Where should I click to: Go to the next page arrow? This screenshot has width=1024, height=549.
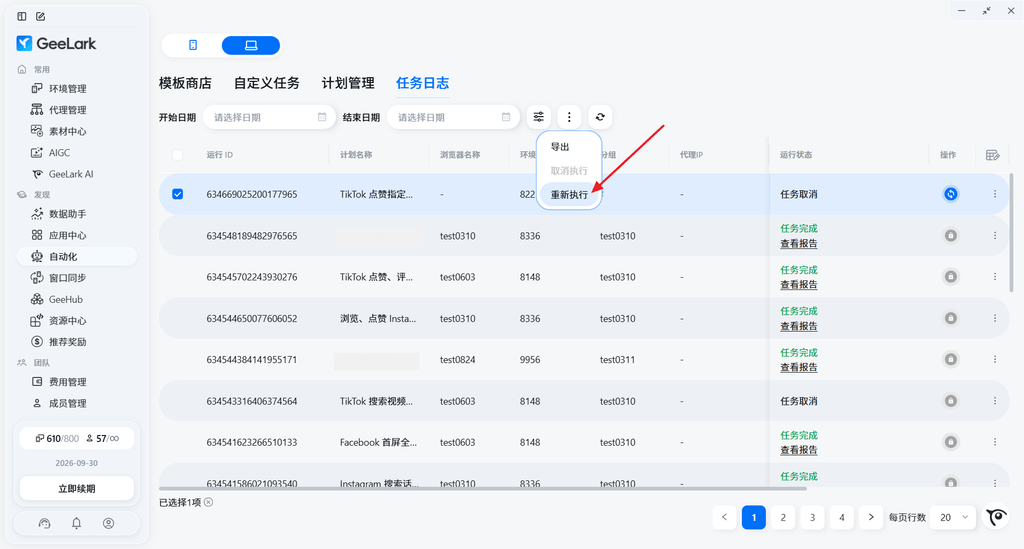tap(871, 518)
